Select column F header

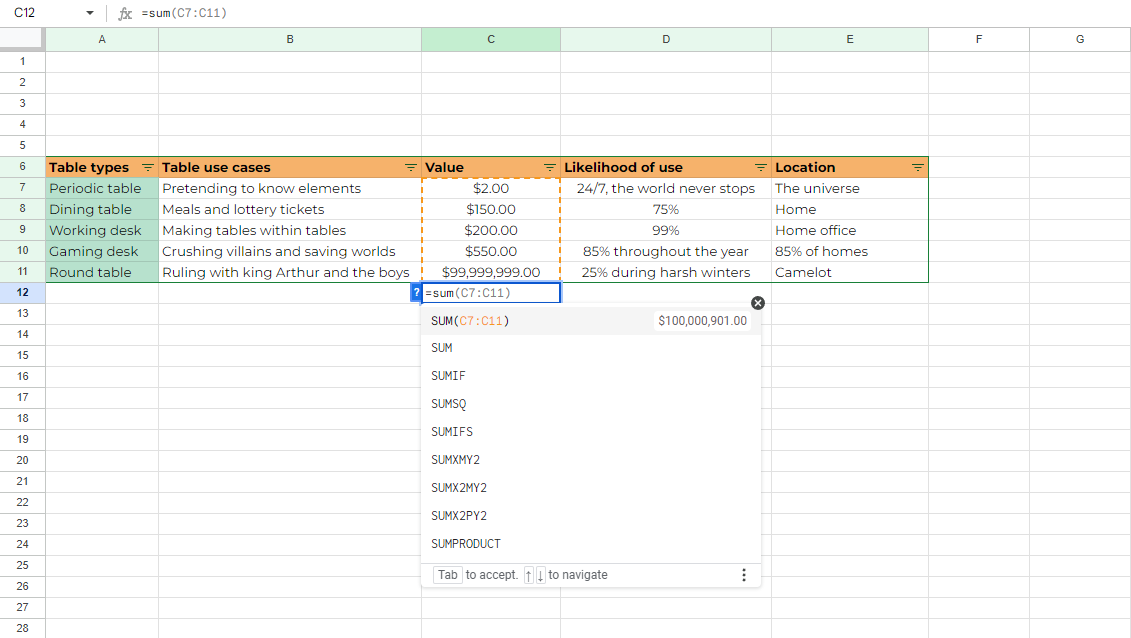tap(979, 40)
